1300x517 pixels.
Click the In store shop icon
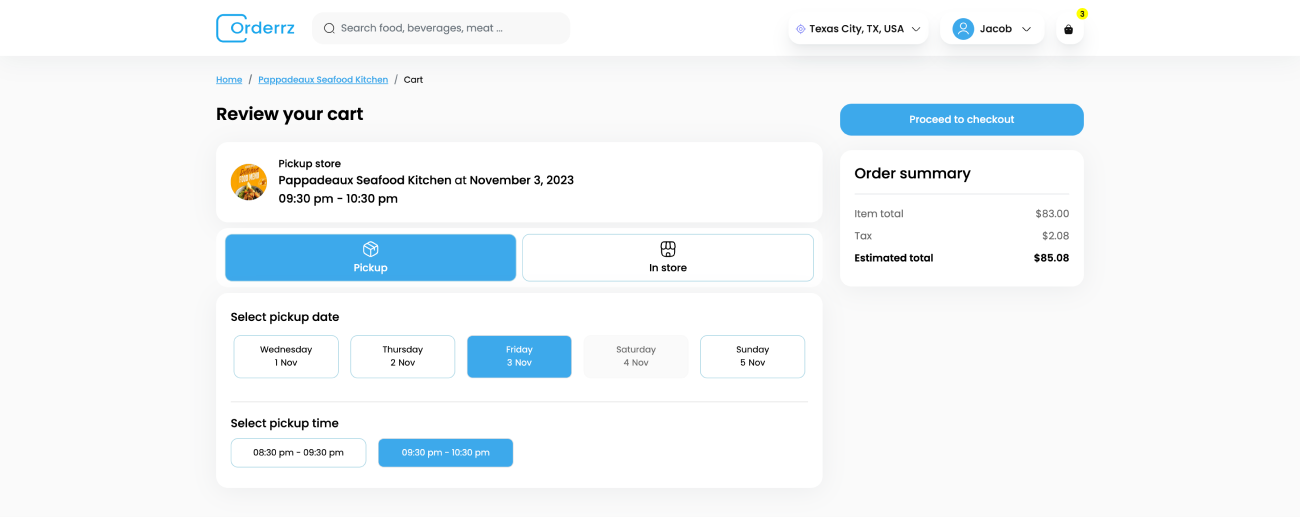pos(668,249)
